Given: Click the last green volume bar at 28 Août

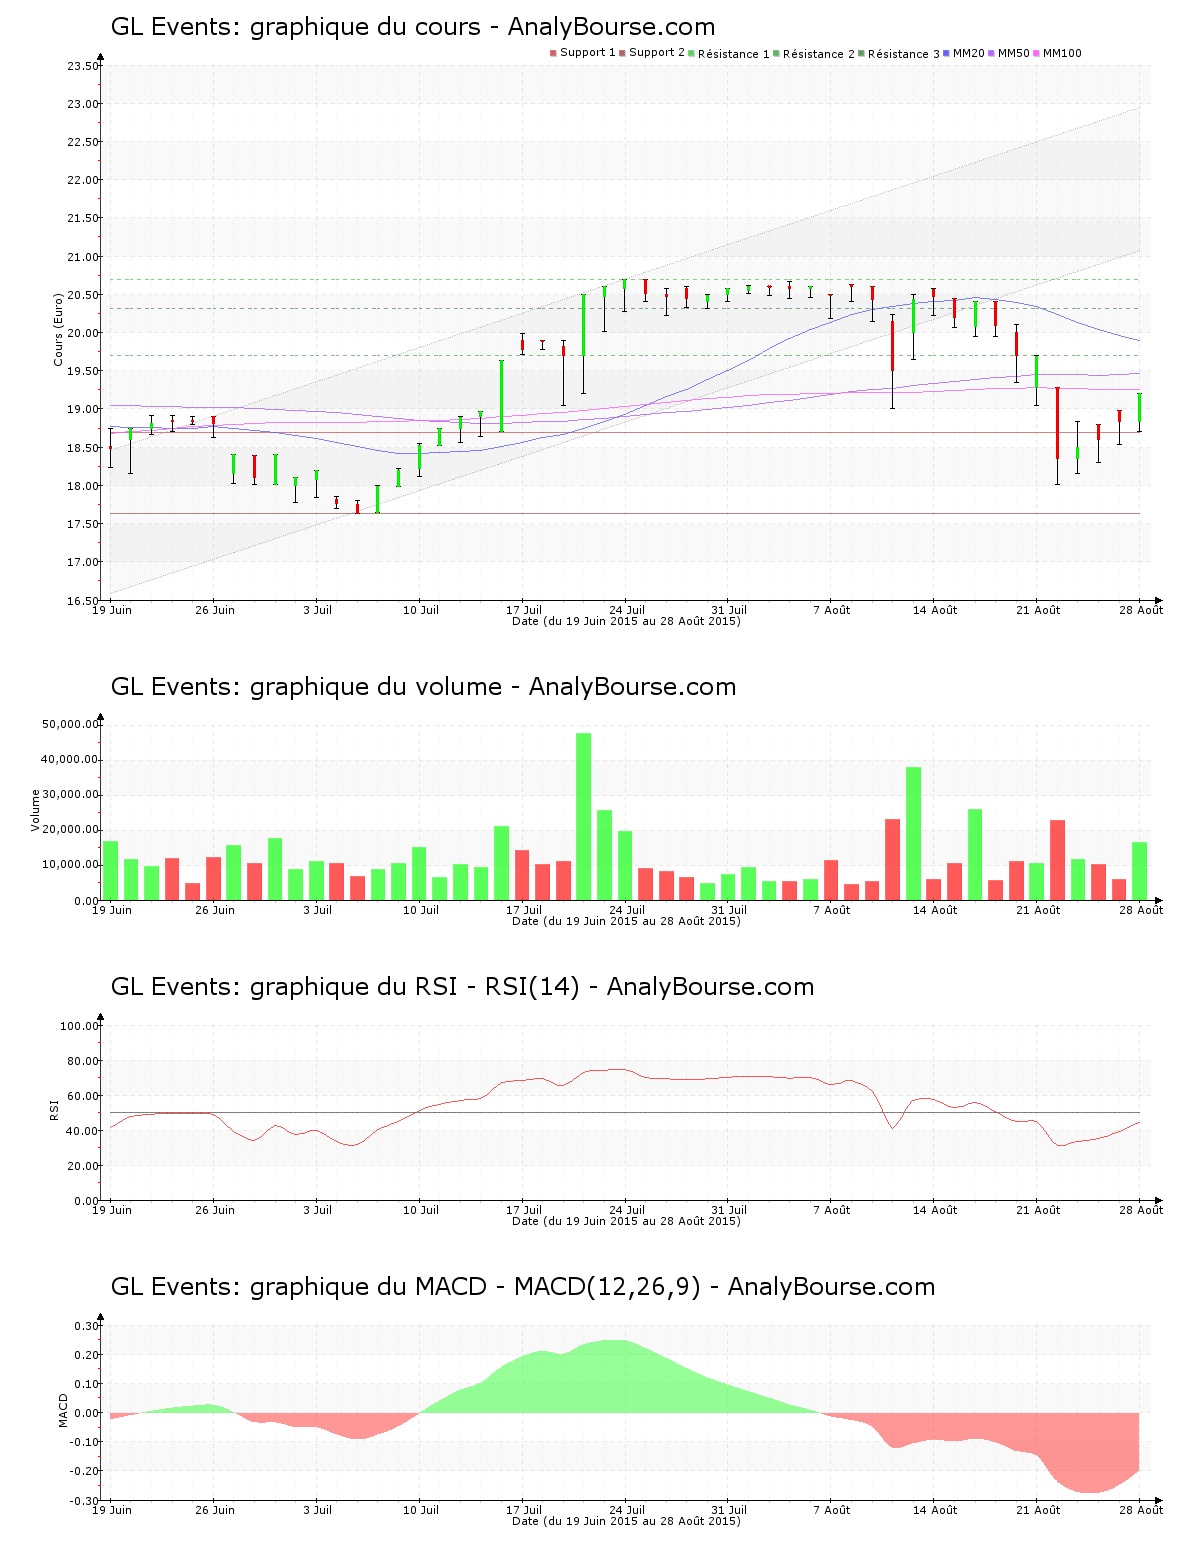Looking at the screenshot, I should point(1140,871).
